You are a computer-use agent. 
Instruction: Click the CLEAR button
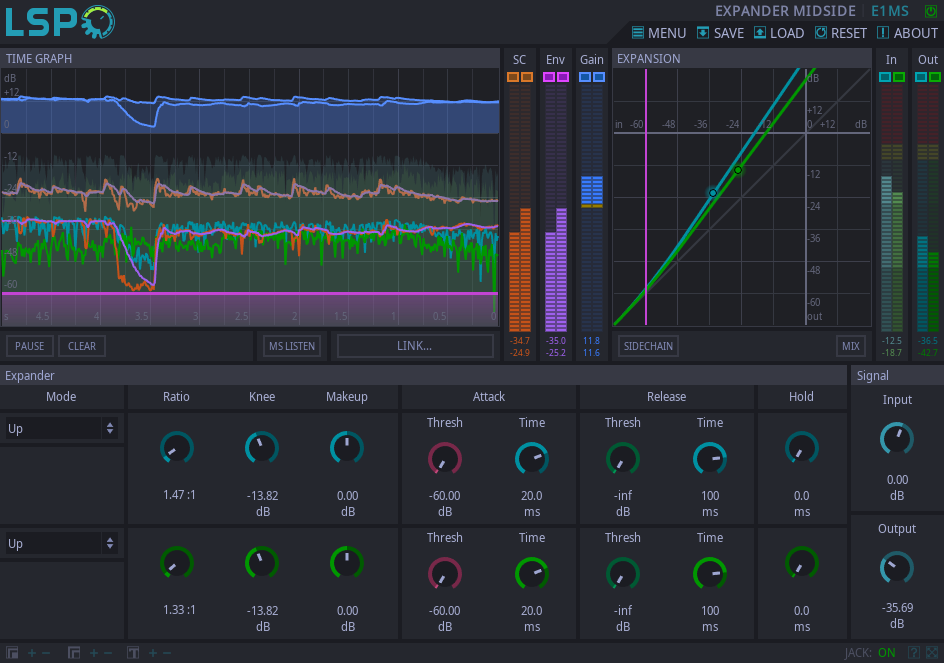point(82,346)
